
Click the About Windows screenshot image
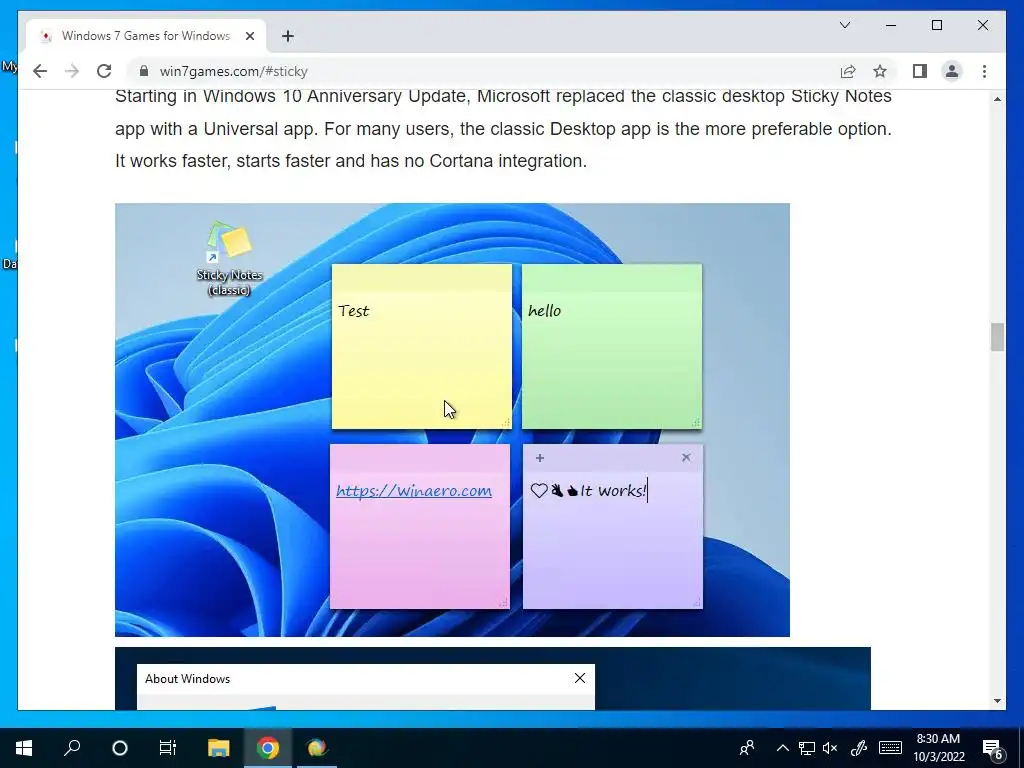492,679
